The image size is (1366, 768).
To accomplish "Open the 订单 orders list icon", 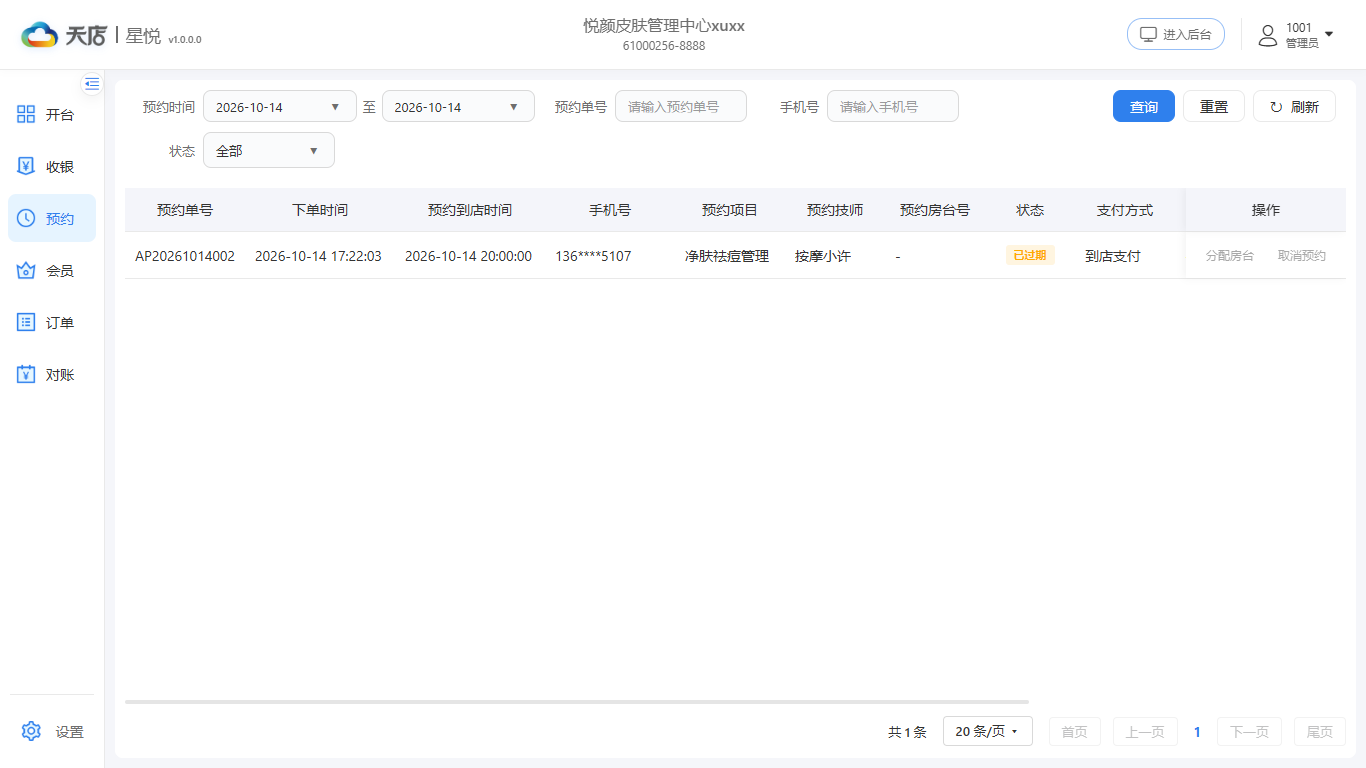I will point(26,322).
